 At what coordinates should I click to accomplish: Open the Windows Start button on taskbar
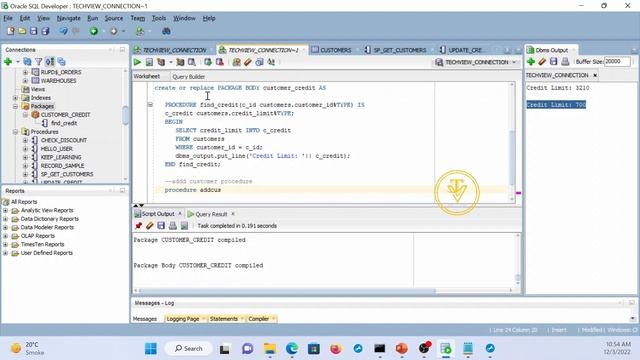pyautogui.click(x=151, y=349)
